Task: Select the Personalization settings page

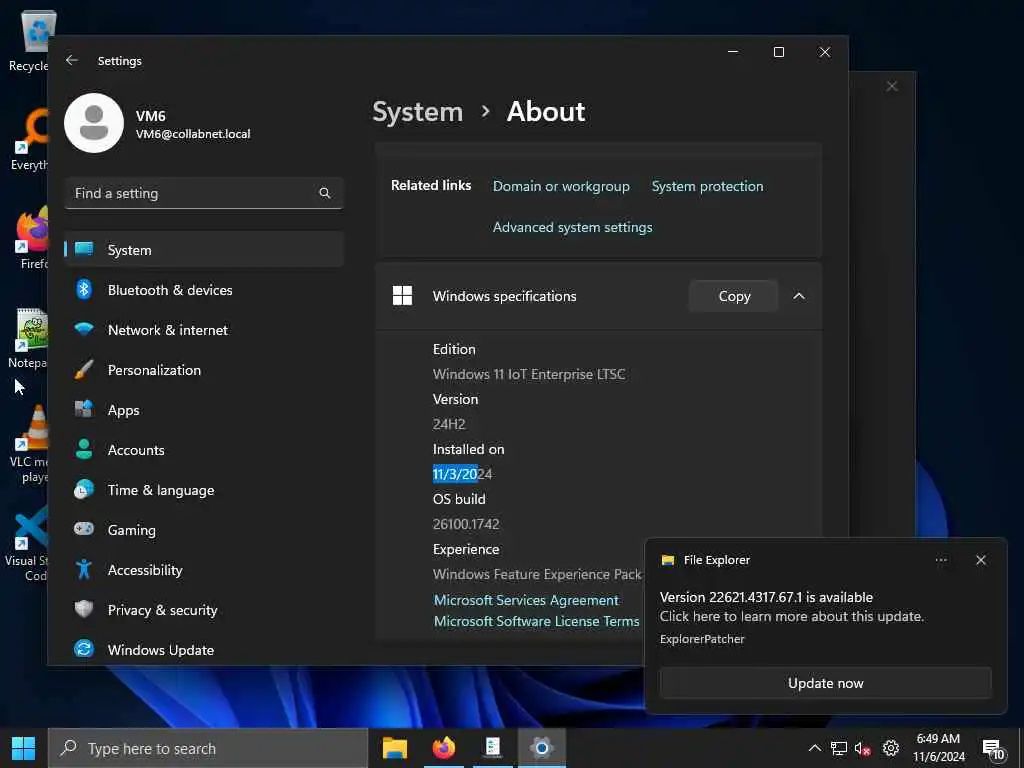Action: coord(204,370)
